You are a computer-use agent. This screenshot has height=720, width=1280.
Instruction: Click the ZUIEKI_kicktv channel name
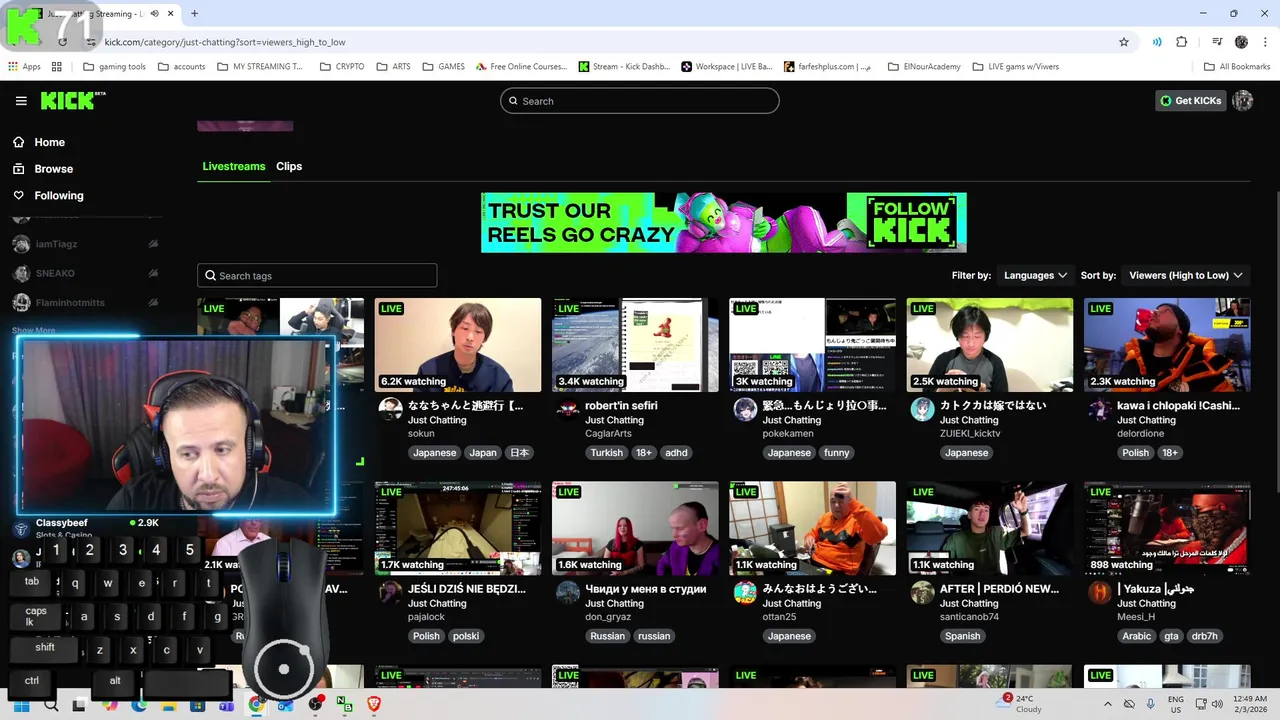point(969,434)
